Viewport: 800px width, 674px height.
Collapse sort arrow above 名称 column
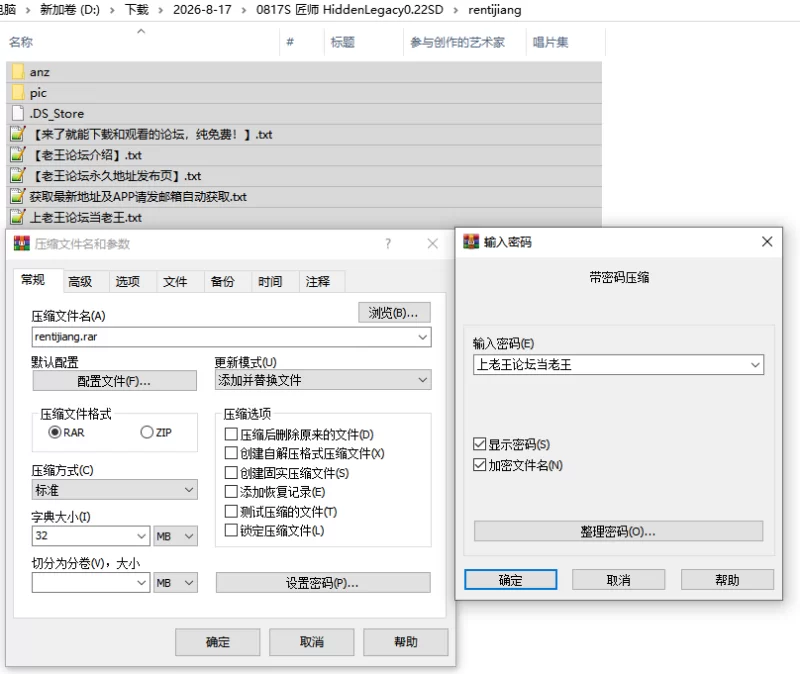[141, 31]
